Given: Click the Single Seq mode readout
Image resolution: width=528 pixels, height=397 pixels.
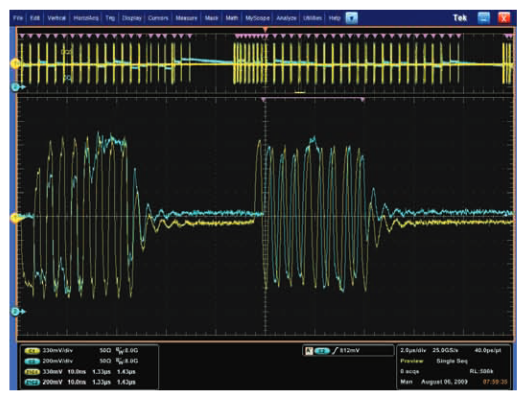Looking at the screenshot, I should 452,361.
